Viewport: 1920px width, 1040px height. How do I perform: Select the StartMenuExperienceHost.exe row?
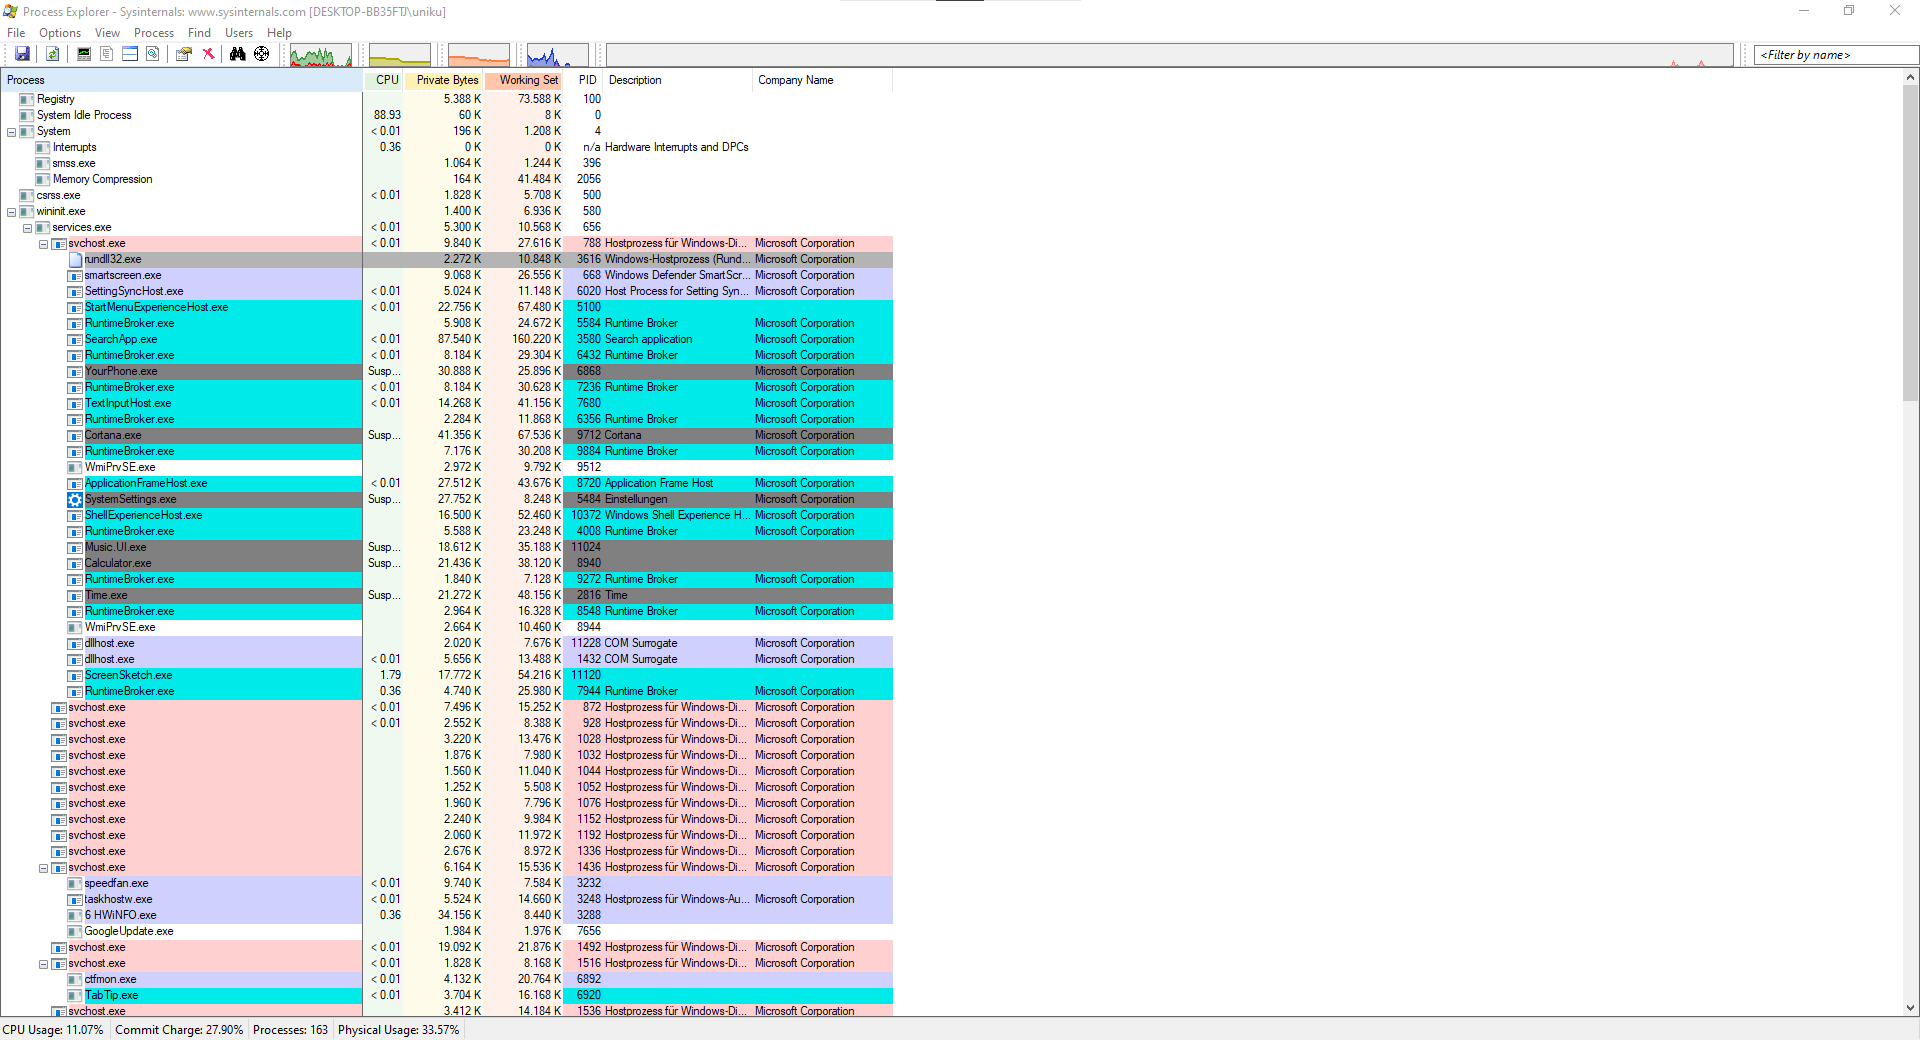pyautogui.click(x=446, y=307)
